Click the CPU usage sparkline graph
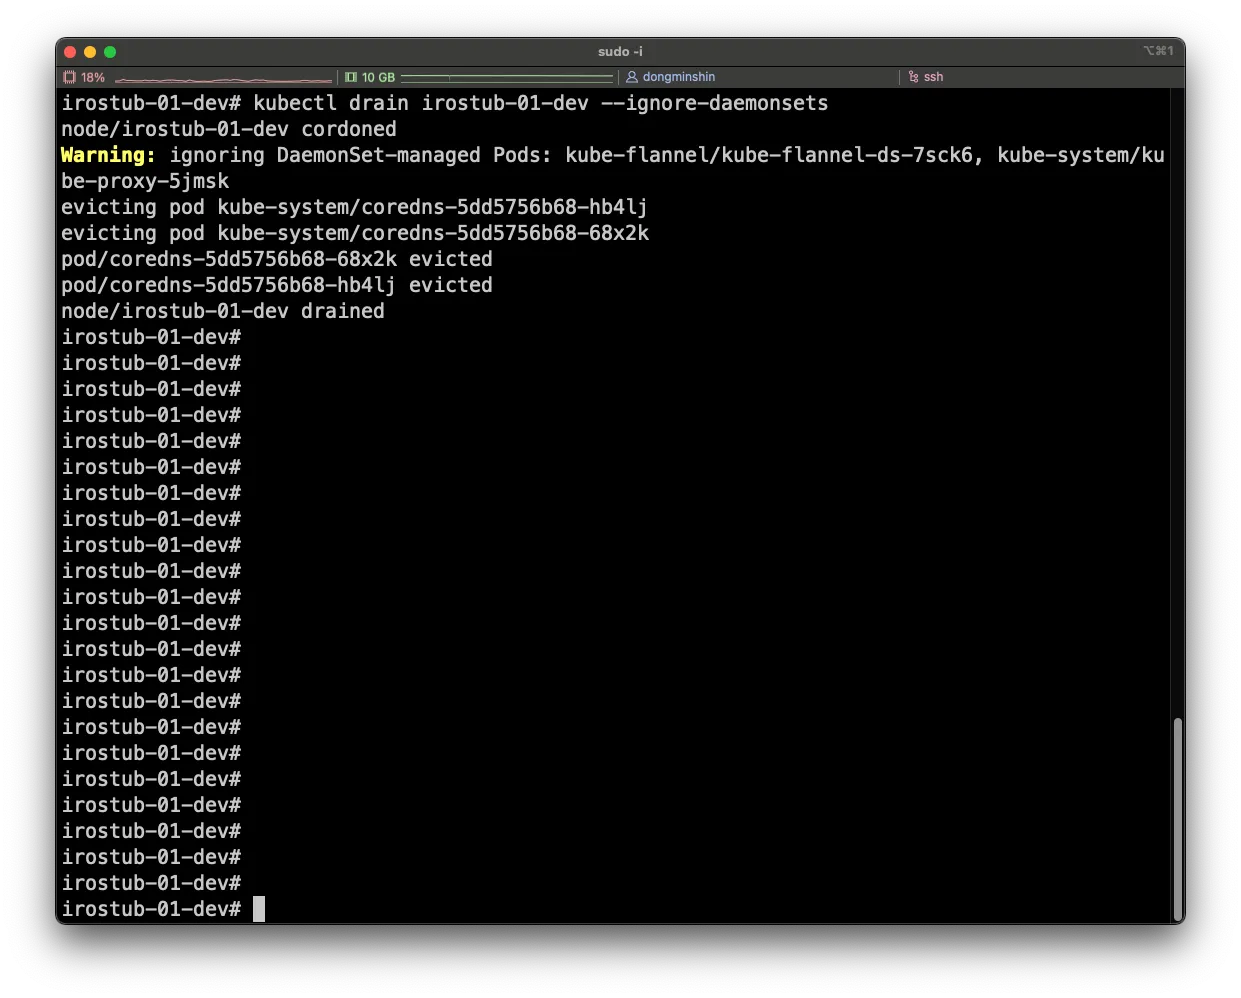 coord(222,78)
